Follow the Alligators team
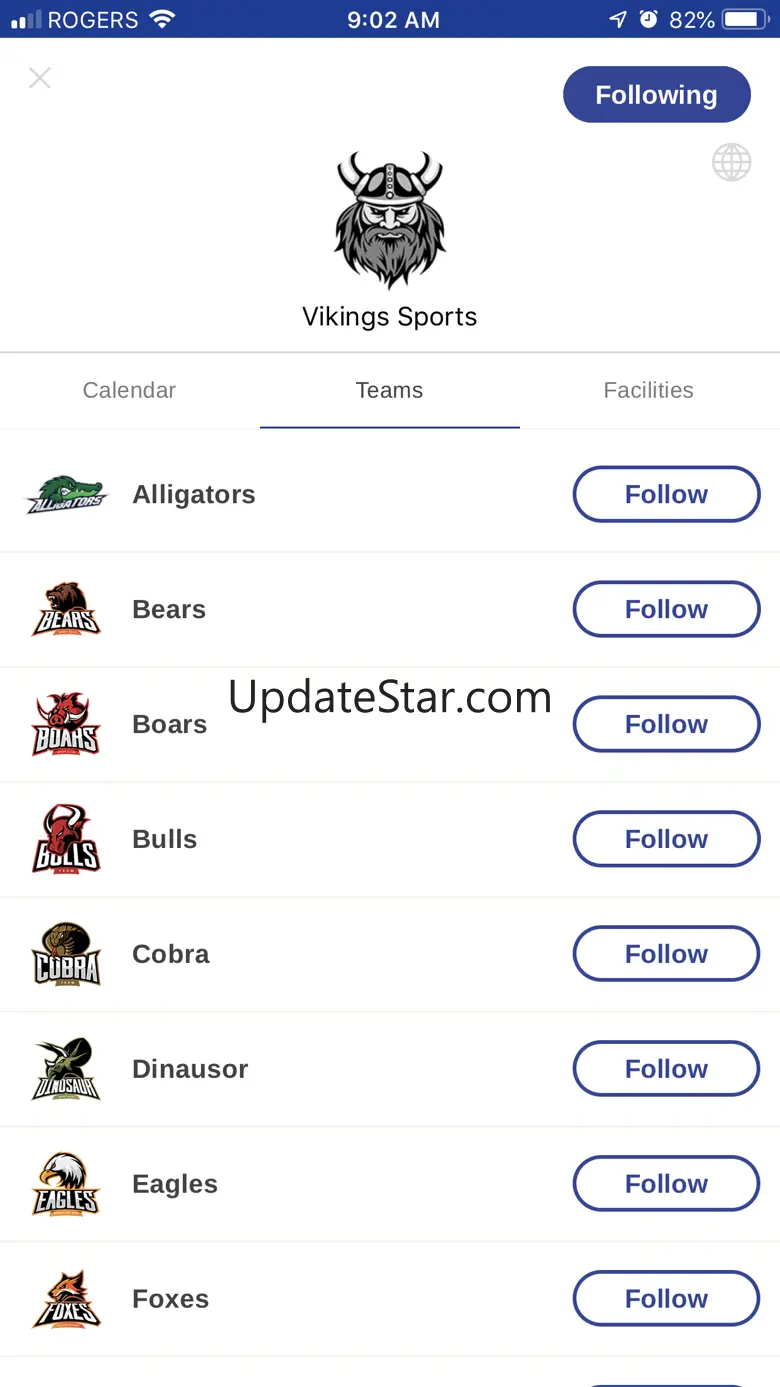 666,494
